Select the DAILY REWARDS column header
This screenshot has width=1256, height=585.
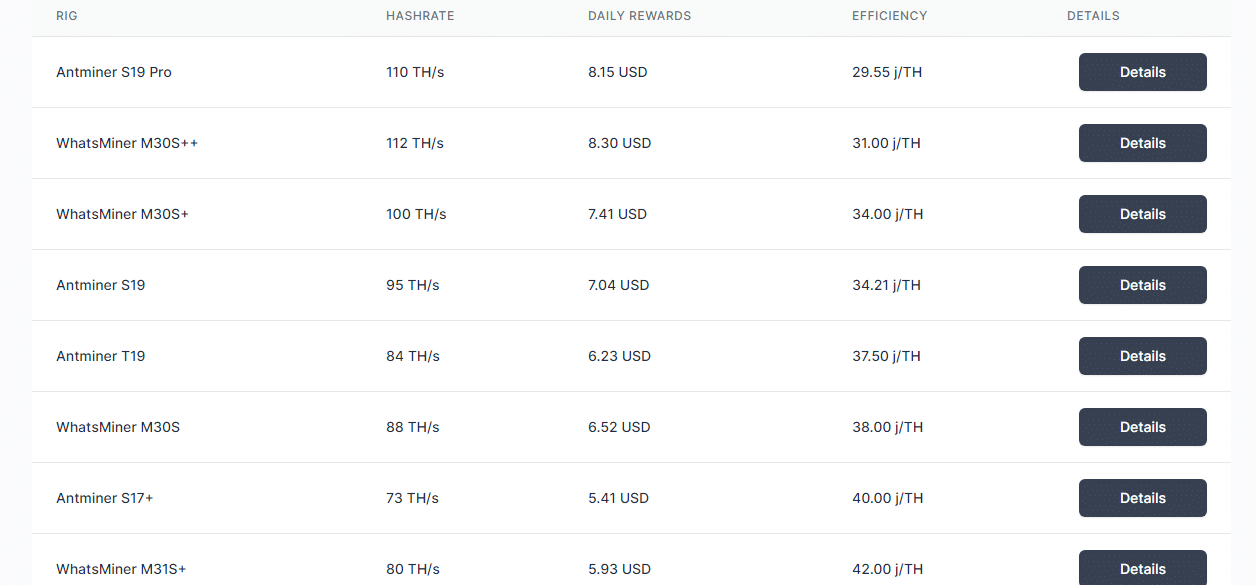click(639, 16)
